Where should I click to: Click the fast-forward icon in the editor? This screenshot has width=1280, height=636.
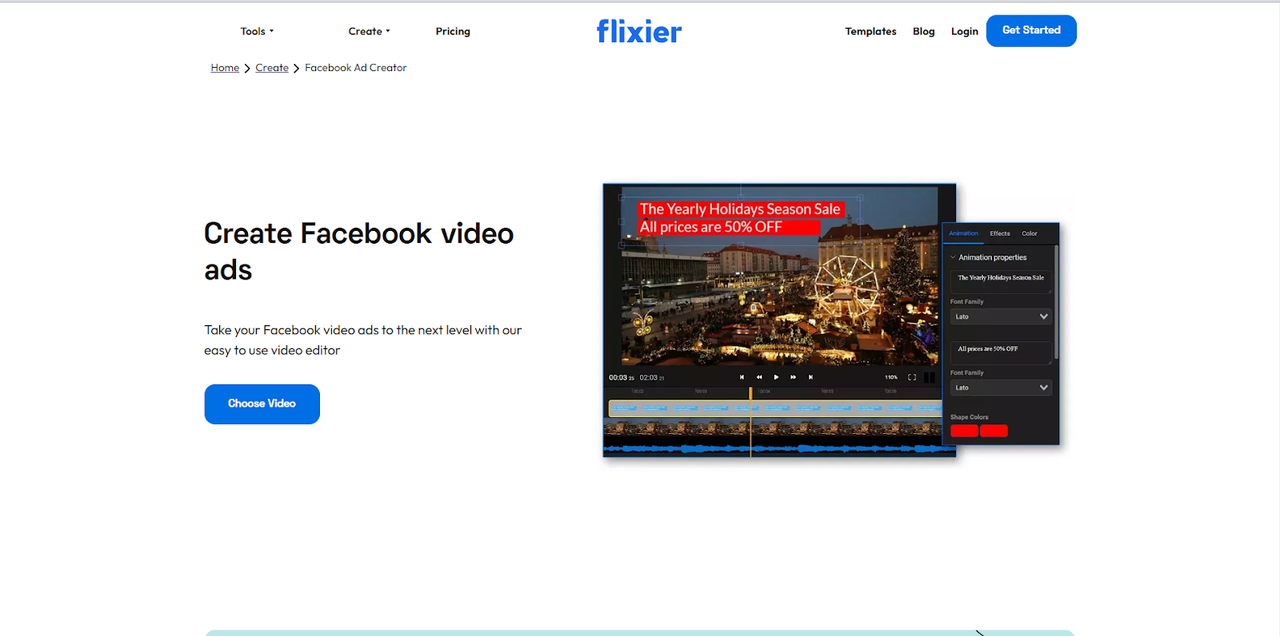coord(793,377)
